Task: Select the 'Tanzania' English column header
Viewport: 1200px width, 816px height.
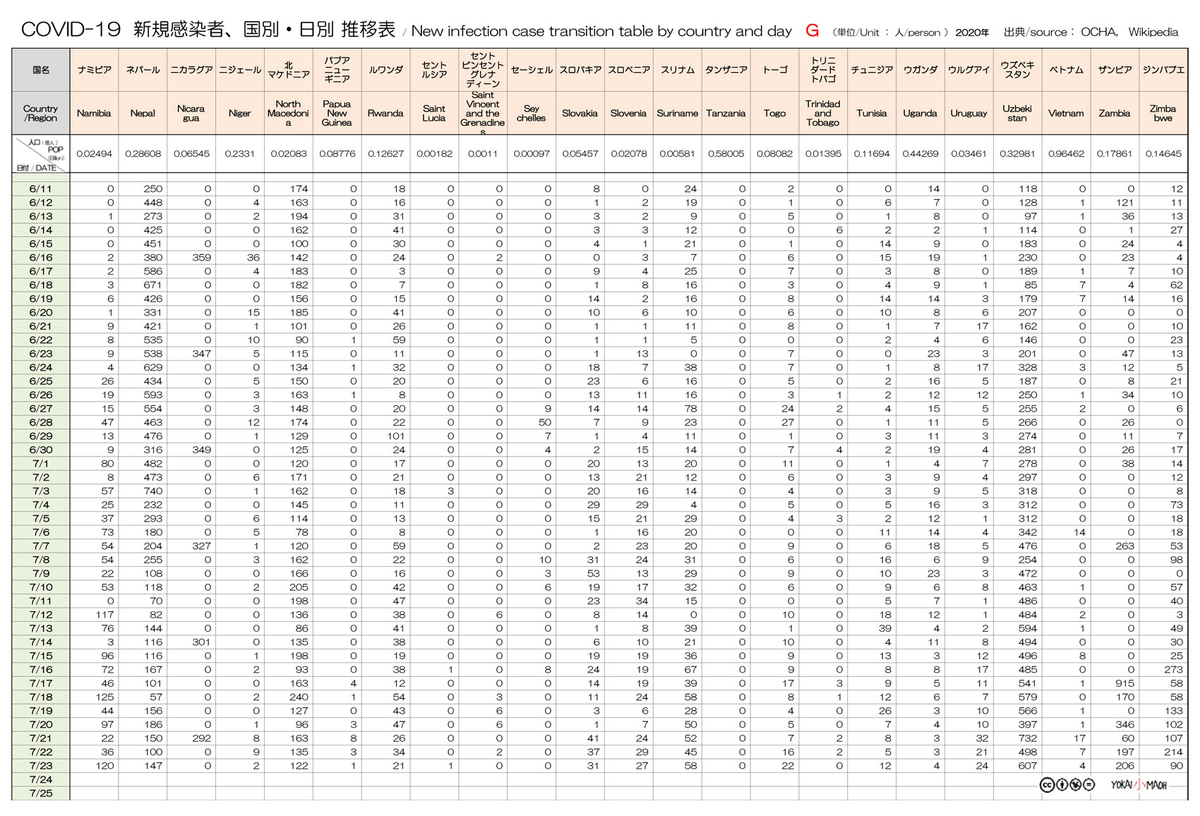Action: (725, 113)
